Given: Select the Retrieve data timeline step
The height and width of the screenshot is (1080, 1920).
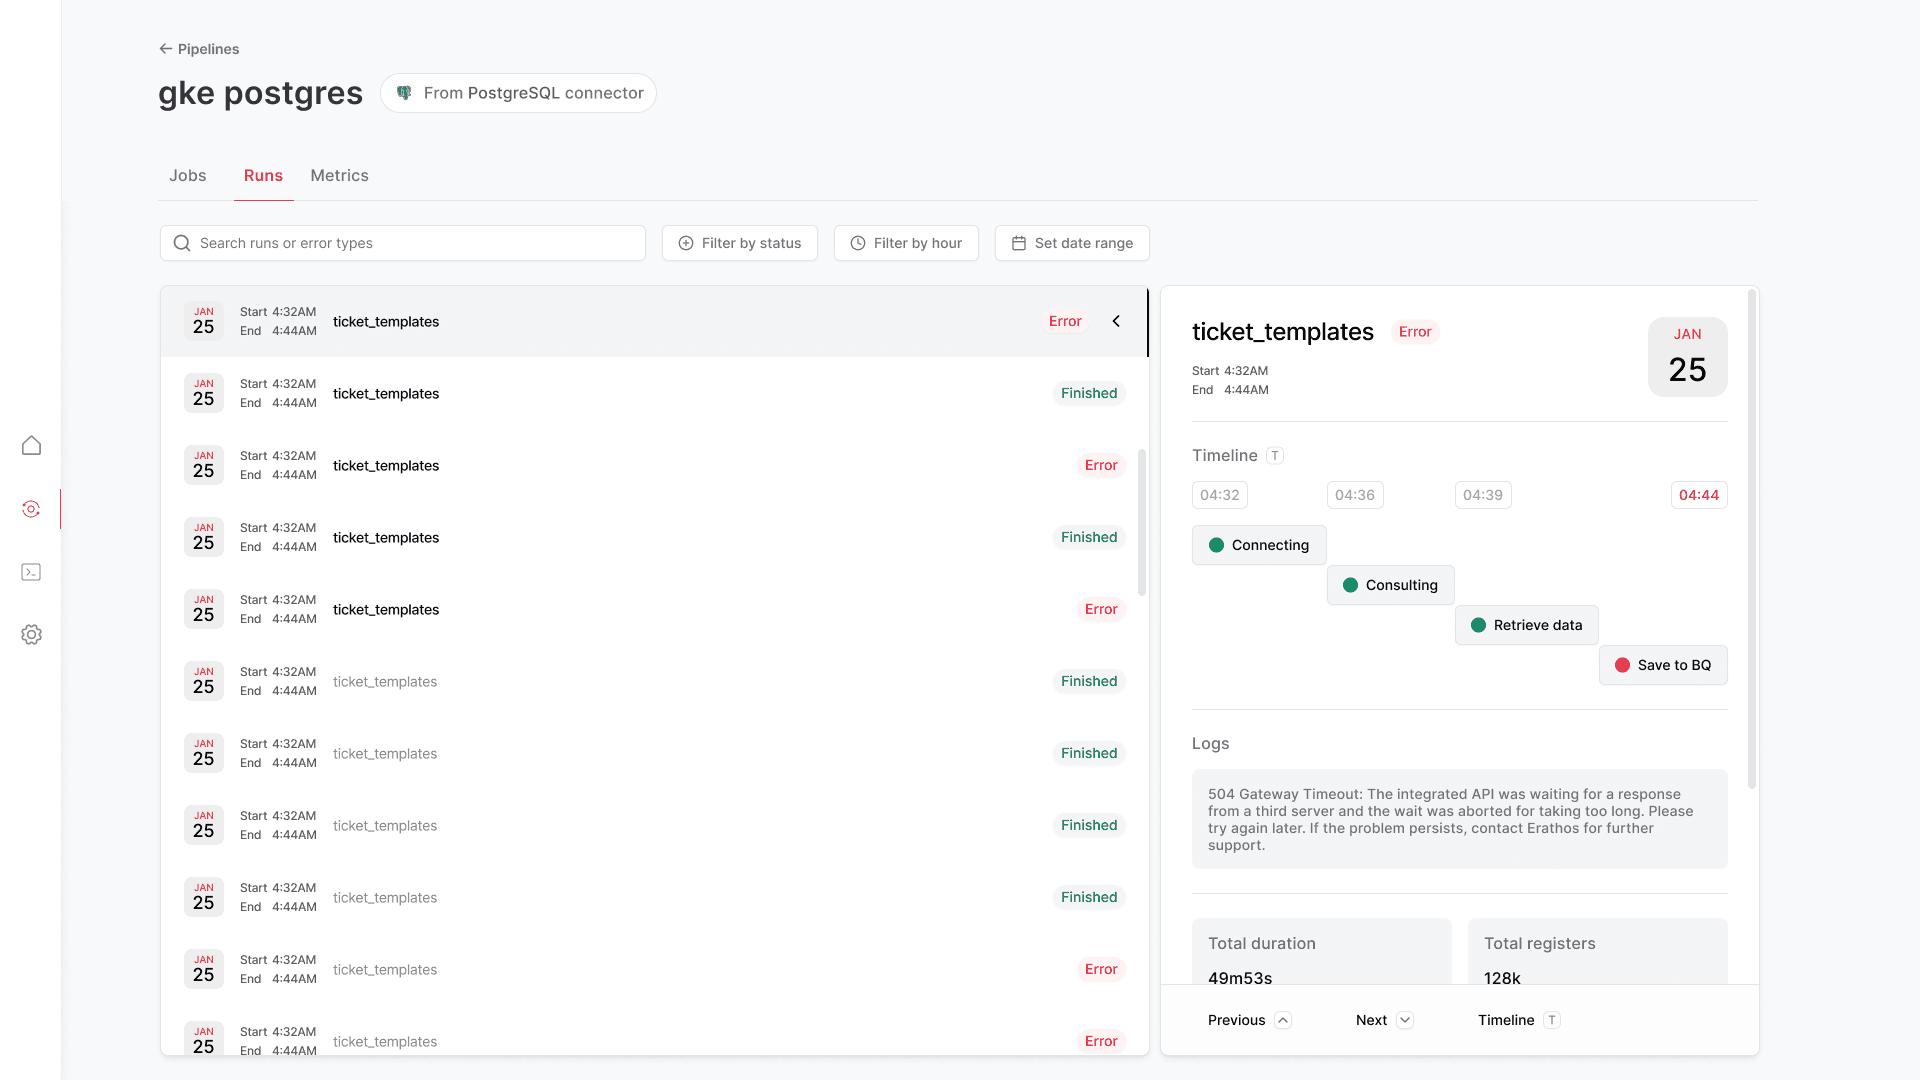Looking at the screenshot, I should click(x=1527, y=625).
